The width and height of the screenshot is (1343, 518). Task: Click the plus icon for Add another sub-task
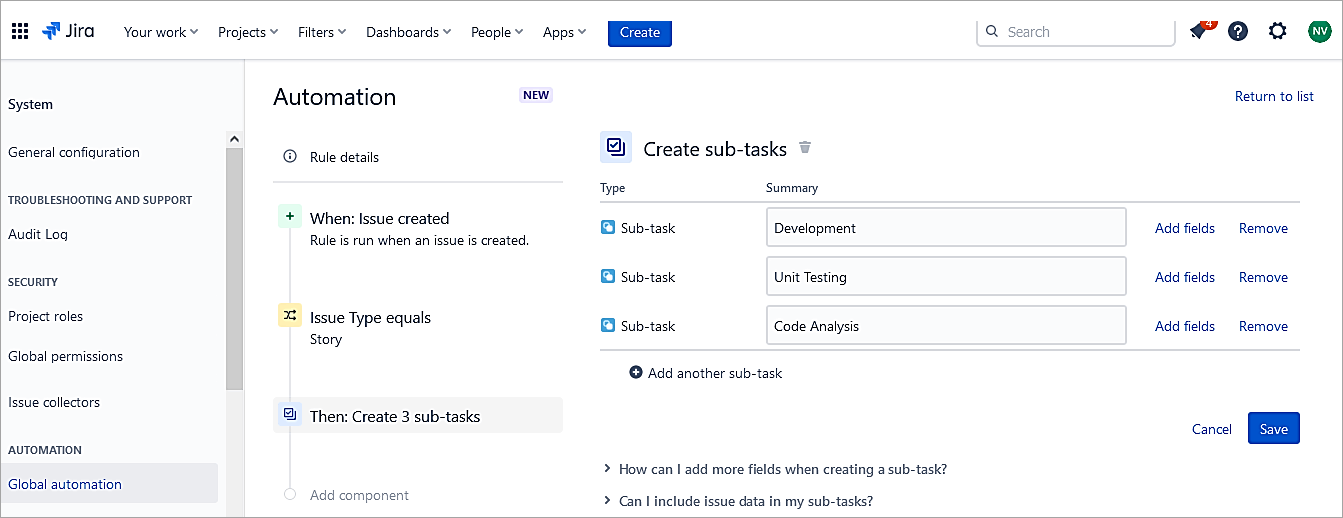pyautogui.click(x=636, y=373)
